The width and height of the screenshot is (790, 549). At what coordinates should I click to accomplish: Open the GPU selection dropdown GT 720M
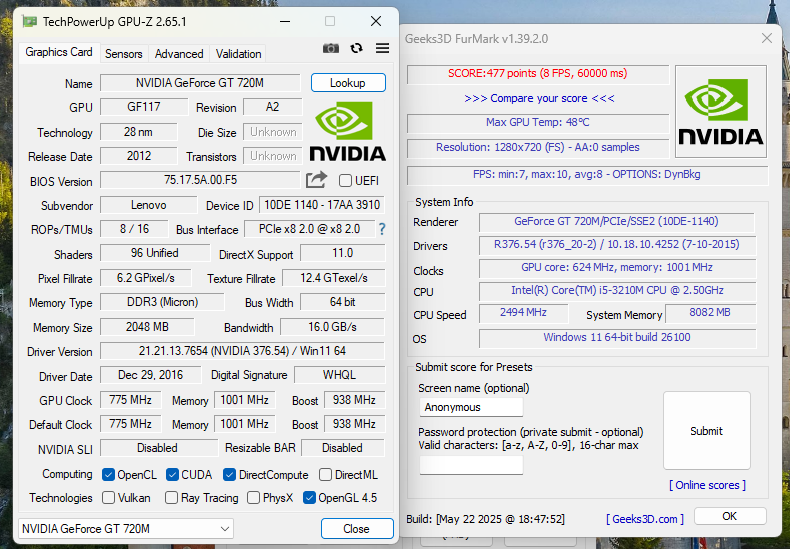(126, 529)
